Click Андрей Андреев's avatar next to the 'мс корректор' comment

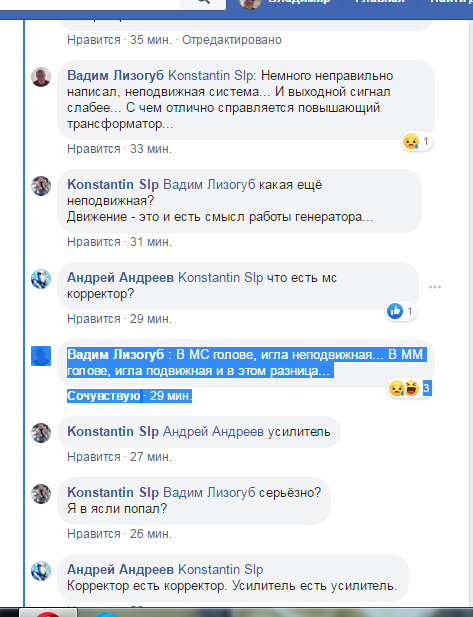[41, 279]
